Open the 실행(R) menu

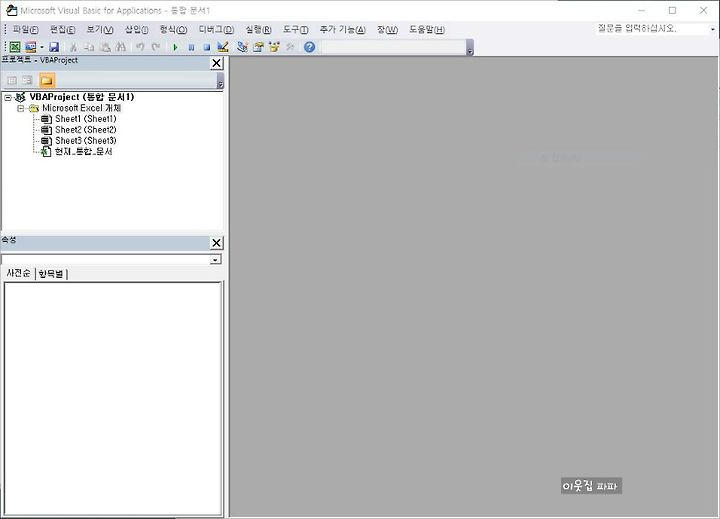tap(258, 29)
